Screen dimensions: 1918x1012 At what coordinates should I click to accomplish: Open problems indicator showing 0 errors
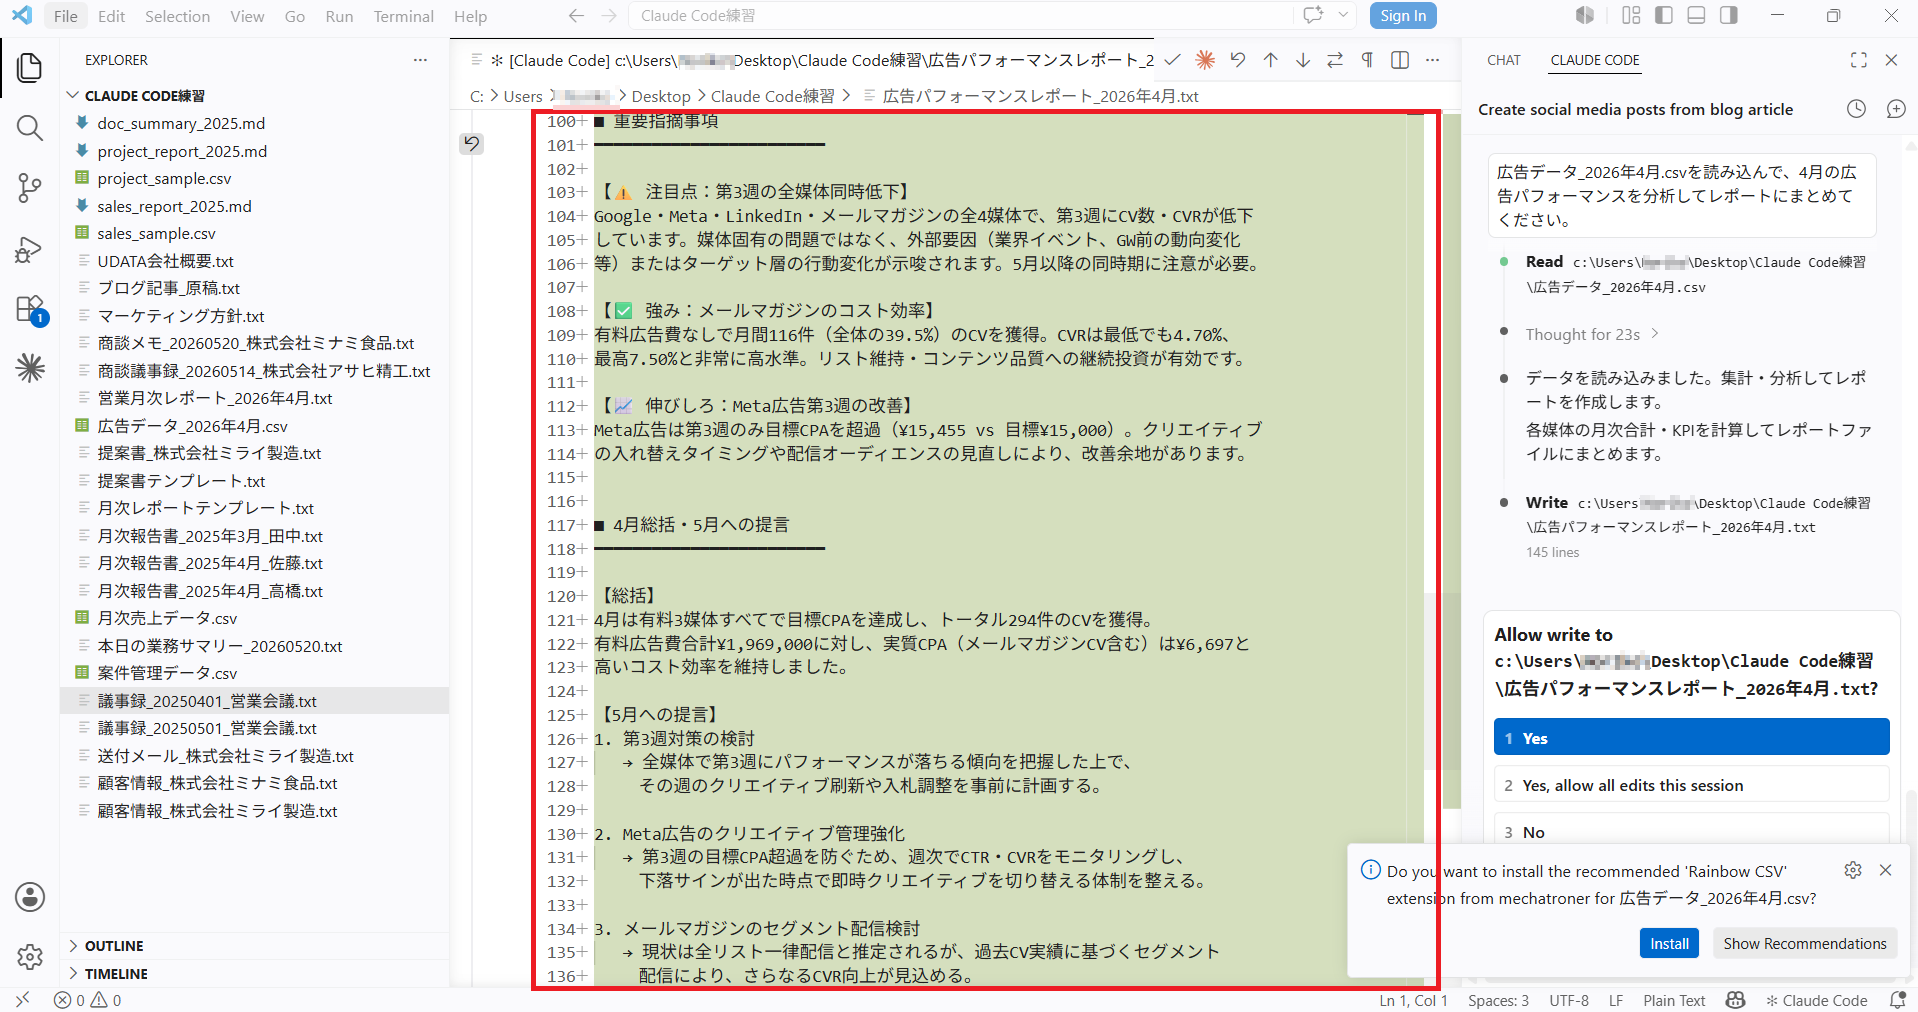coord(88,1000)
